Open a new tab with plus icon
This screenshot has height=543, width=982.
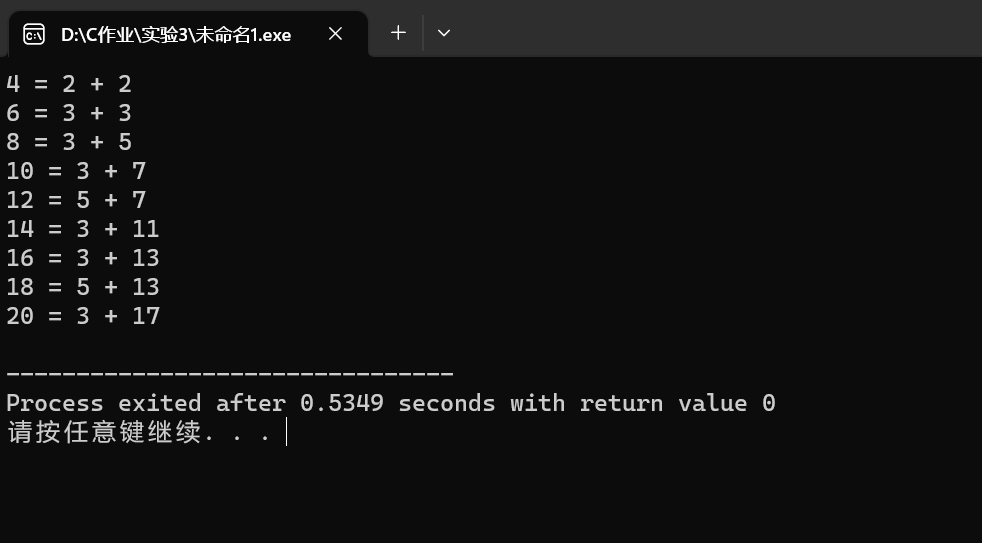pyautogui.click(x=398, y=33)
